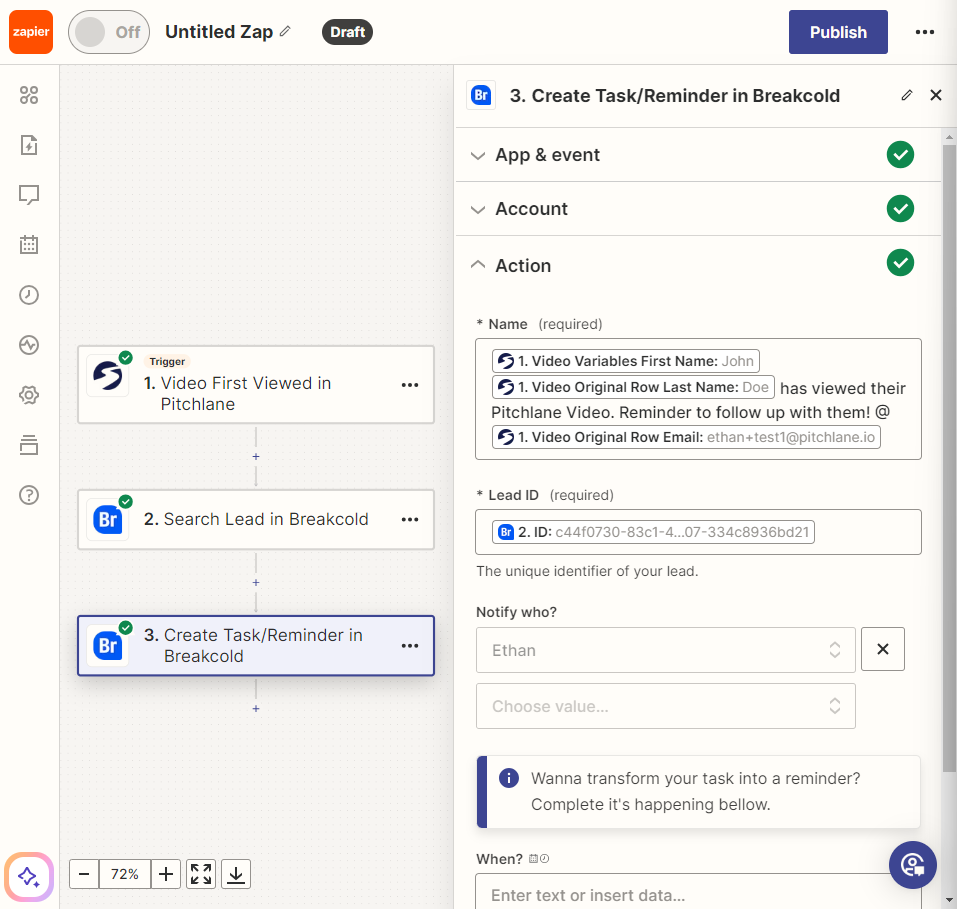The width and height of the screenshot is (957, 909).
Task: Click the 72% zoom level field
Action: pyautogui.click(x=125, y=874)
